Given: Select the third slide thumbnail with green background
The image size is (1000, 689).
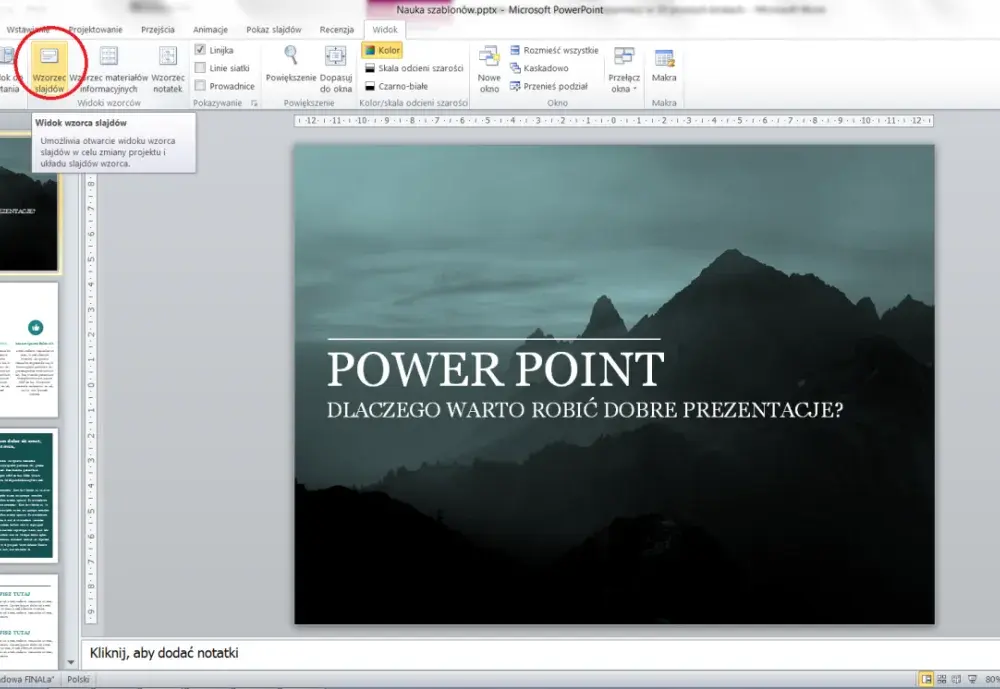Looking at the screenshot, I should pos(28,496).
